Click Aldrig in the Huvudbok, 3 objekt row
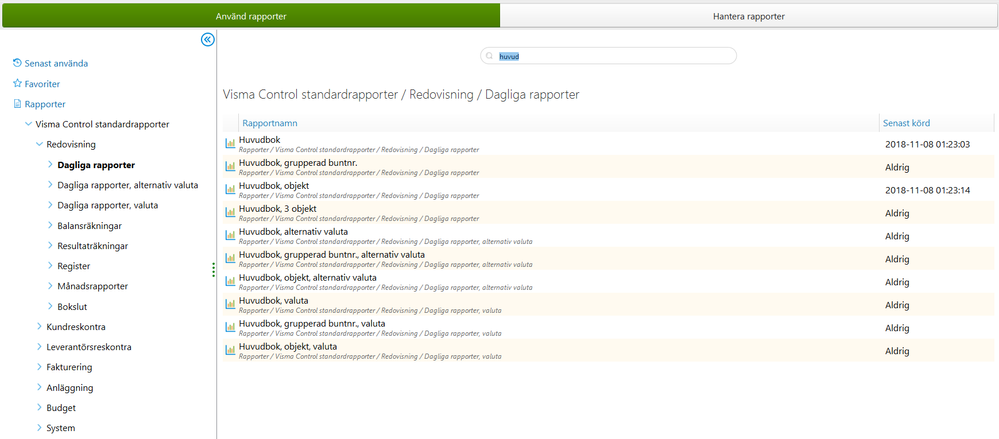Image resolution: width=999 pixels, height=439 pixels. click(x=897, y=213)
